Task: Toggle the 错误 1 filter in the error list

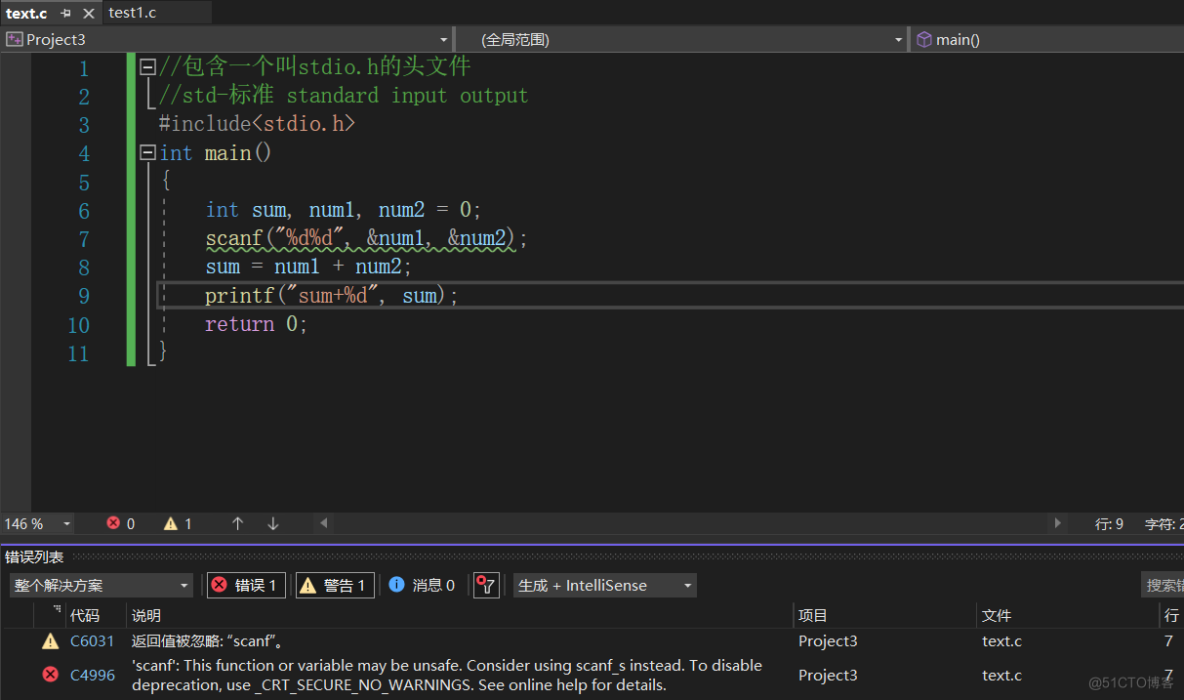Action: [245, 585]
